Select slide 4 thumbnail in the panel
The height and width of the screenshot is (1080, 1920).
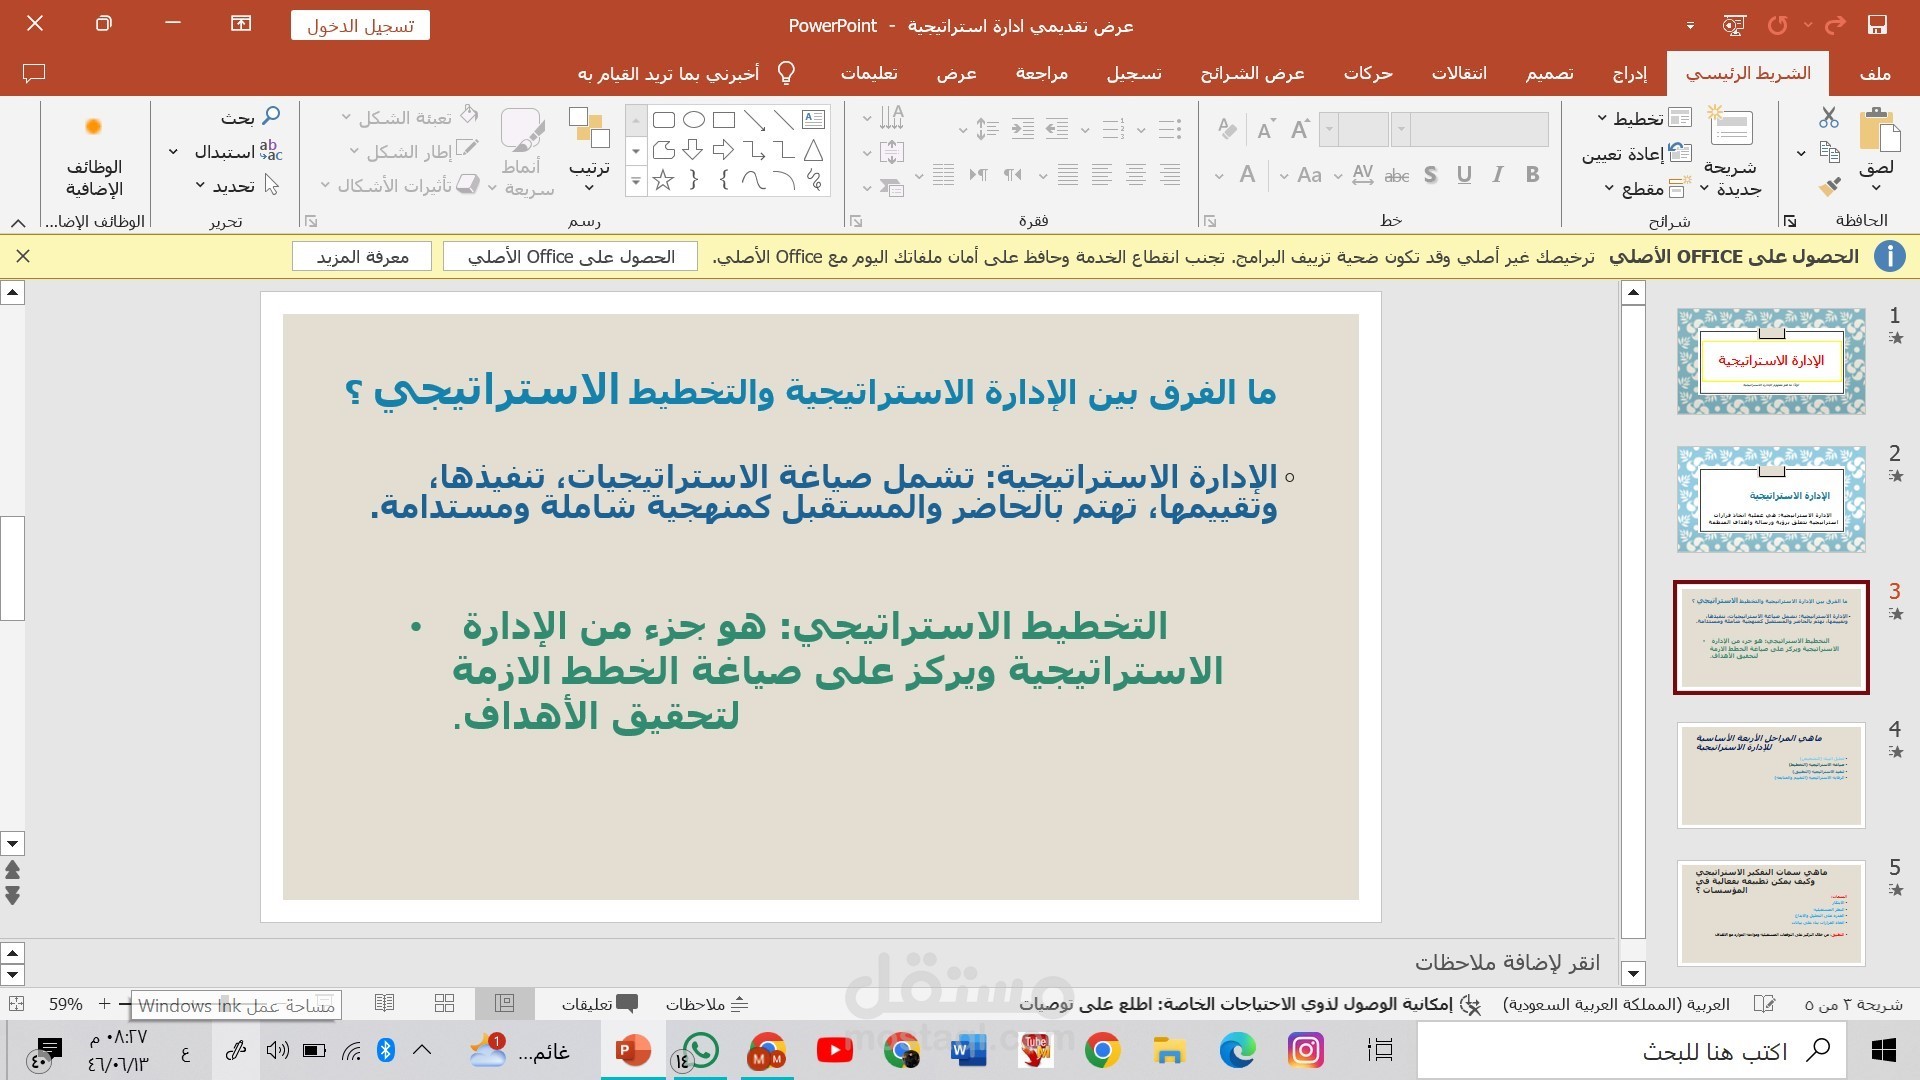1771,775
